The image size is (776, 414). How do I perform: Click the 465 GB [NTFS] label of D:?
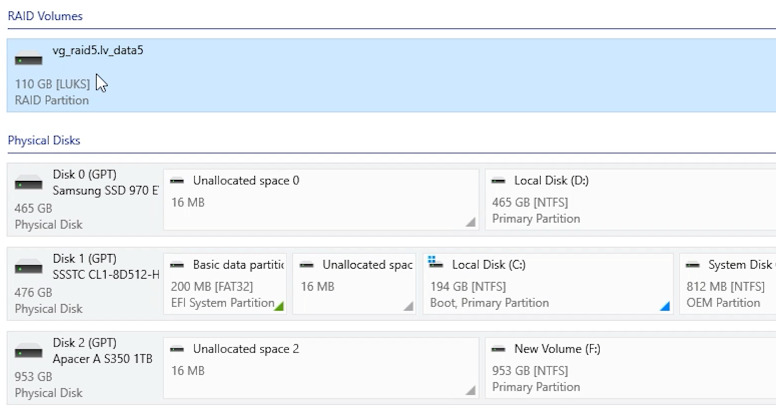tap(530, 203)
